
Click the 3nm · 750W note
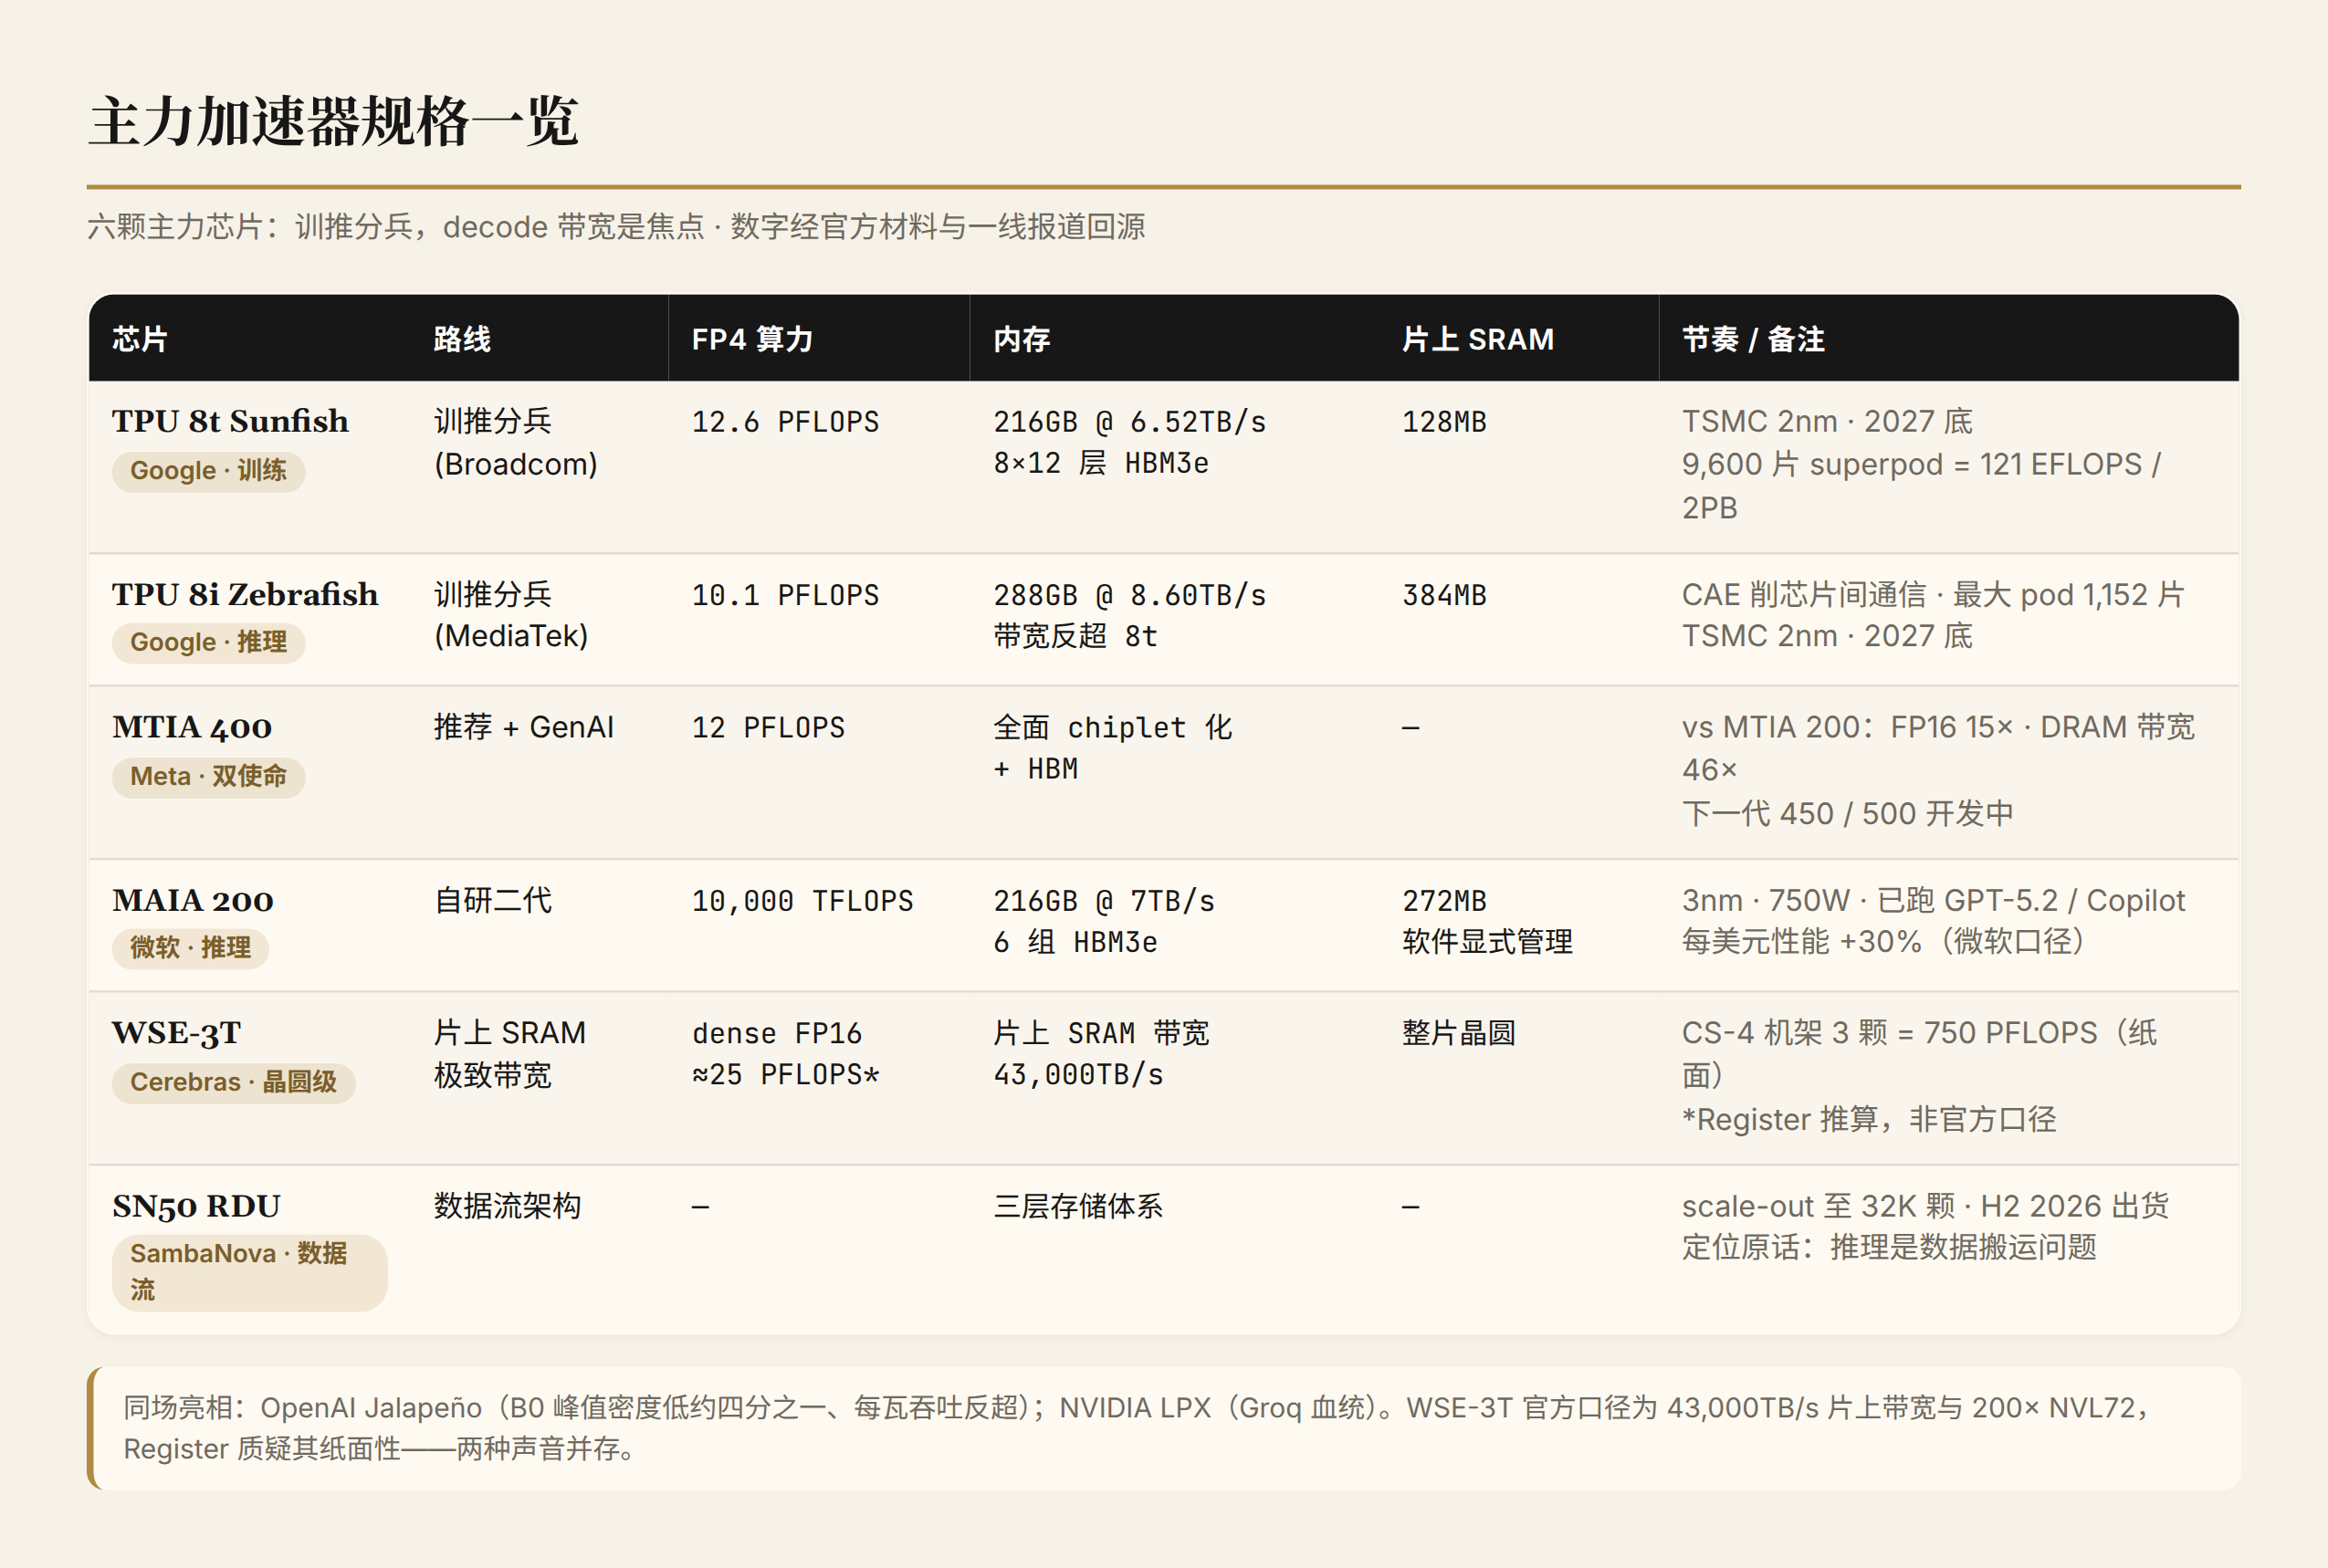point(1933,921)
